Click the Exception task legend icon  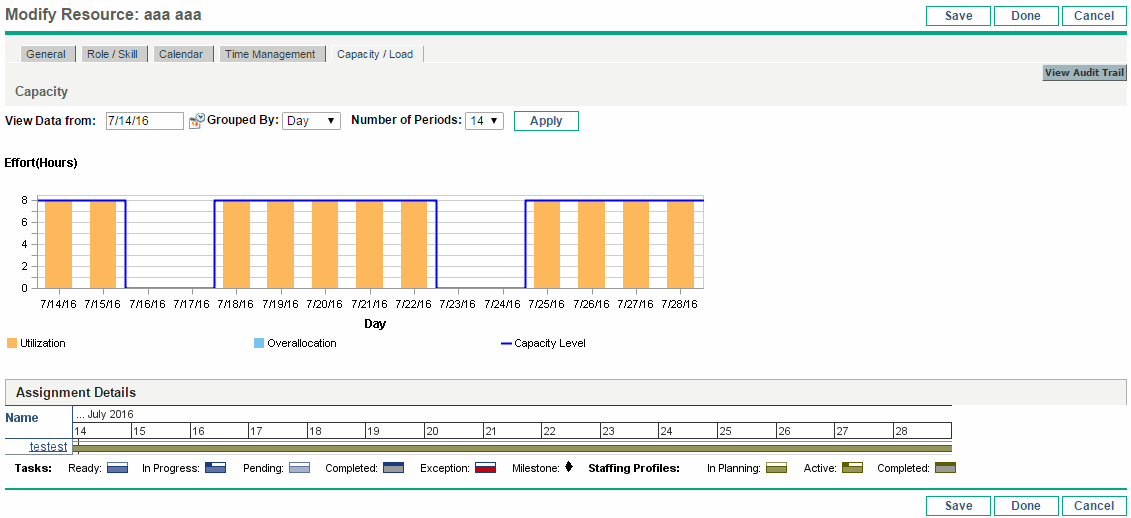click(486, 468)
